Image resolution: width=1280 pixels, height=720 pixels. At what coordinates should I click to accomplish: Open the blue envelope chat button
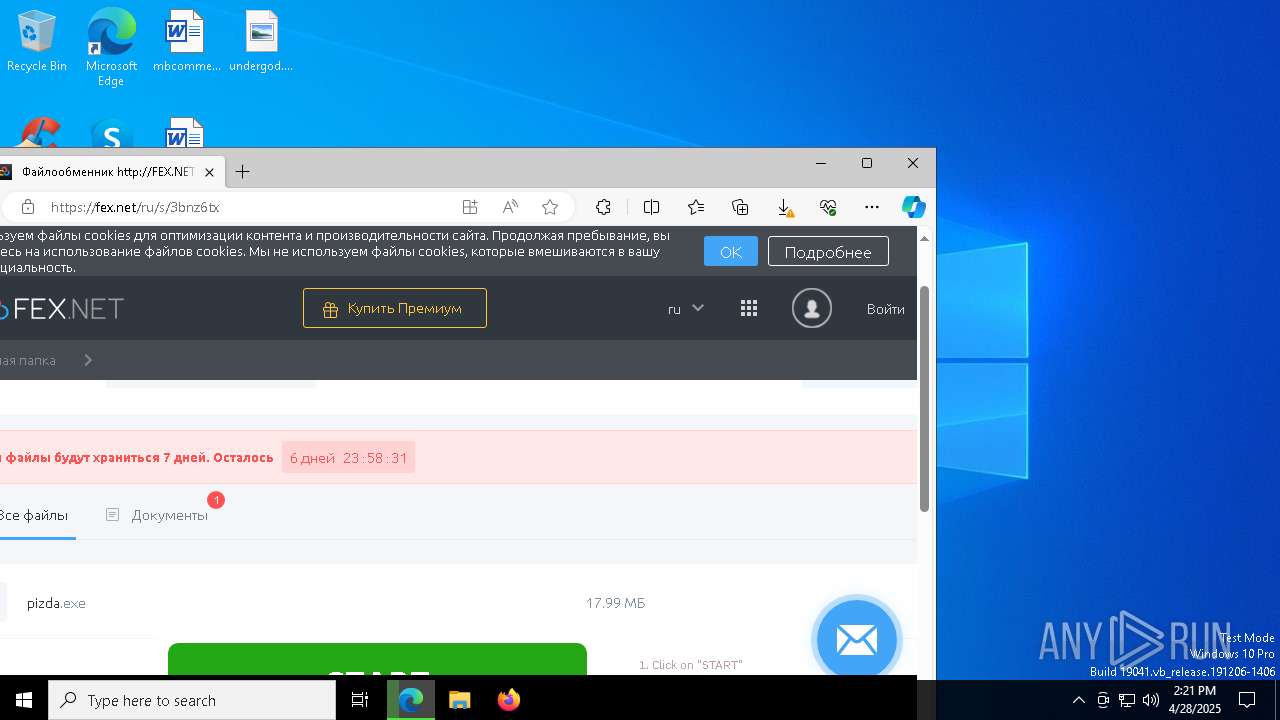[857, 640]
